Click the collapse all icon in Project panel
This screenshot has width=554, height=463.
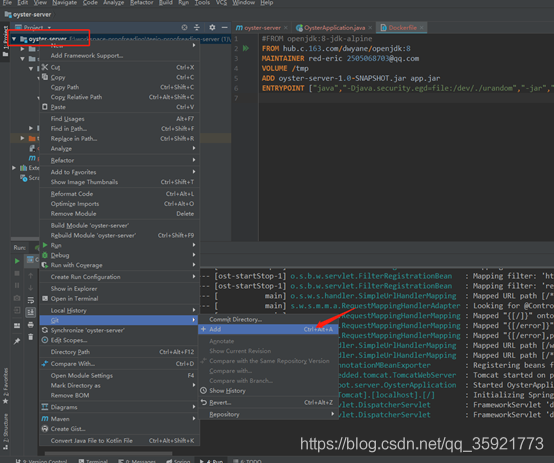point(197,27)
